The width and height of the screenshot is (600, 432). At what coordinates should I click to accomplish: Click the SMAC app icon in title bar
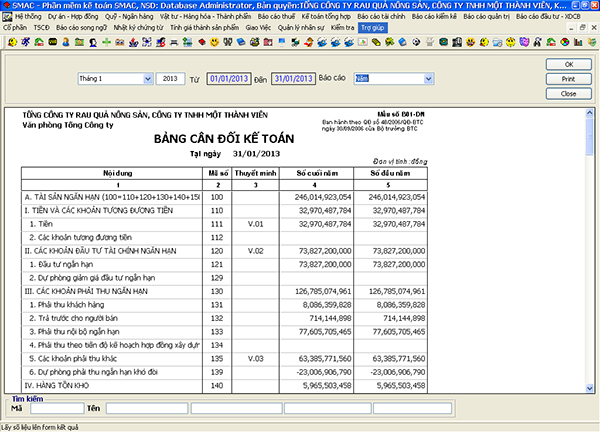(6, 5)
